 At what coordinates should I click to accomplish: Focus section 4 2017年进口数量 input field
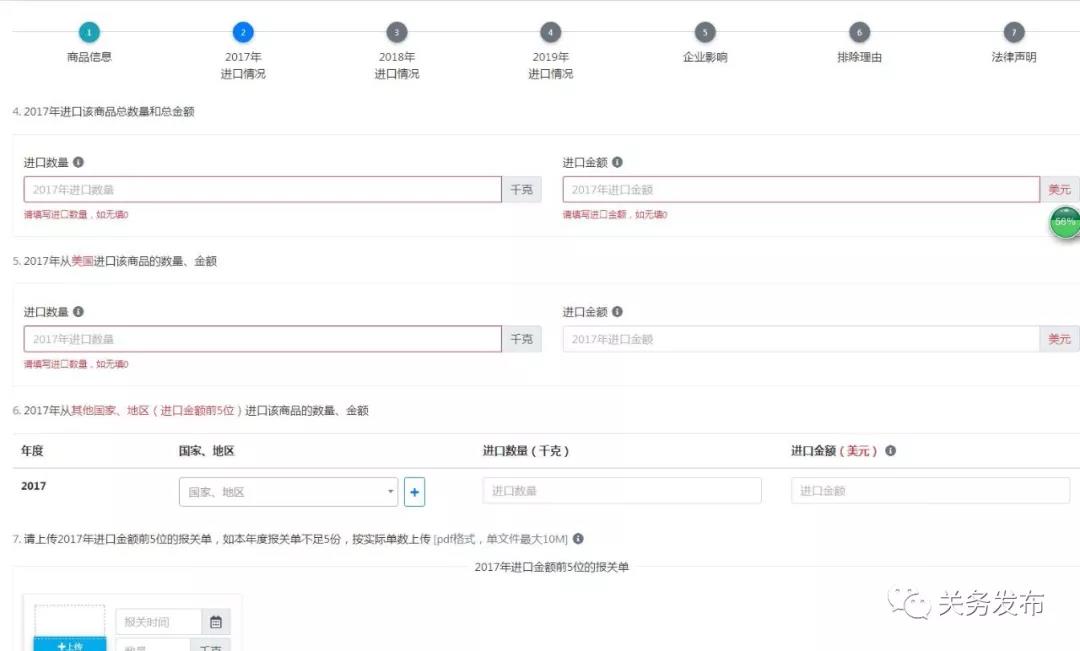click(x=262, y=190)
